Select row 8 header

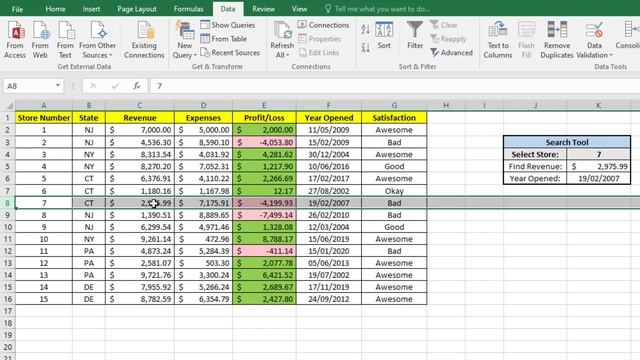tap(7, 203)
